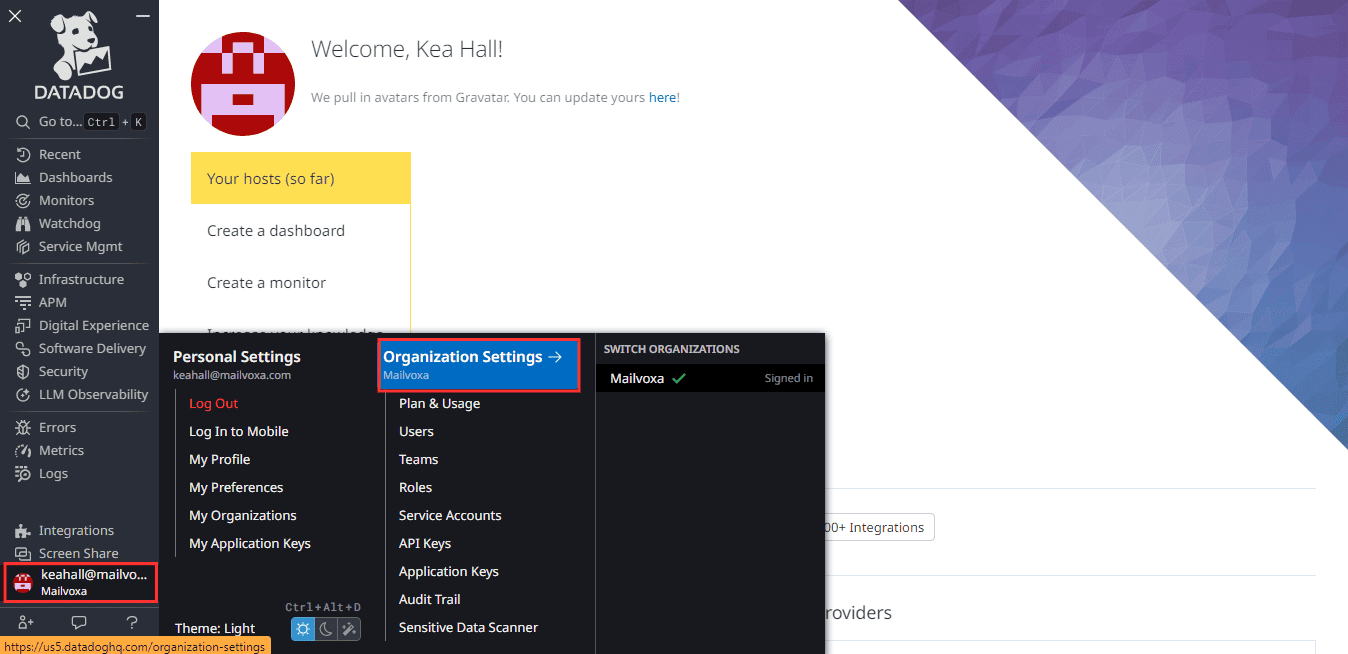This screenshot has width=1348, height=654.
Task: Select Create a monitor tab
Action: 301,283
